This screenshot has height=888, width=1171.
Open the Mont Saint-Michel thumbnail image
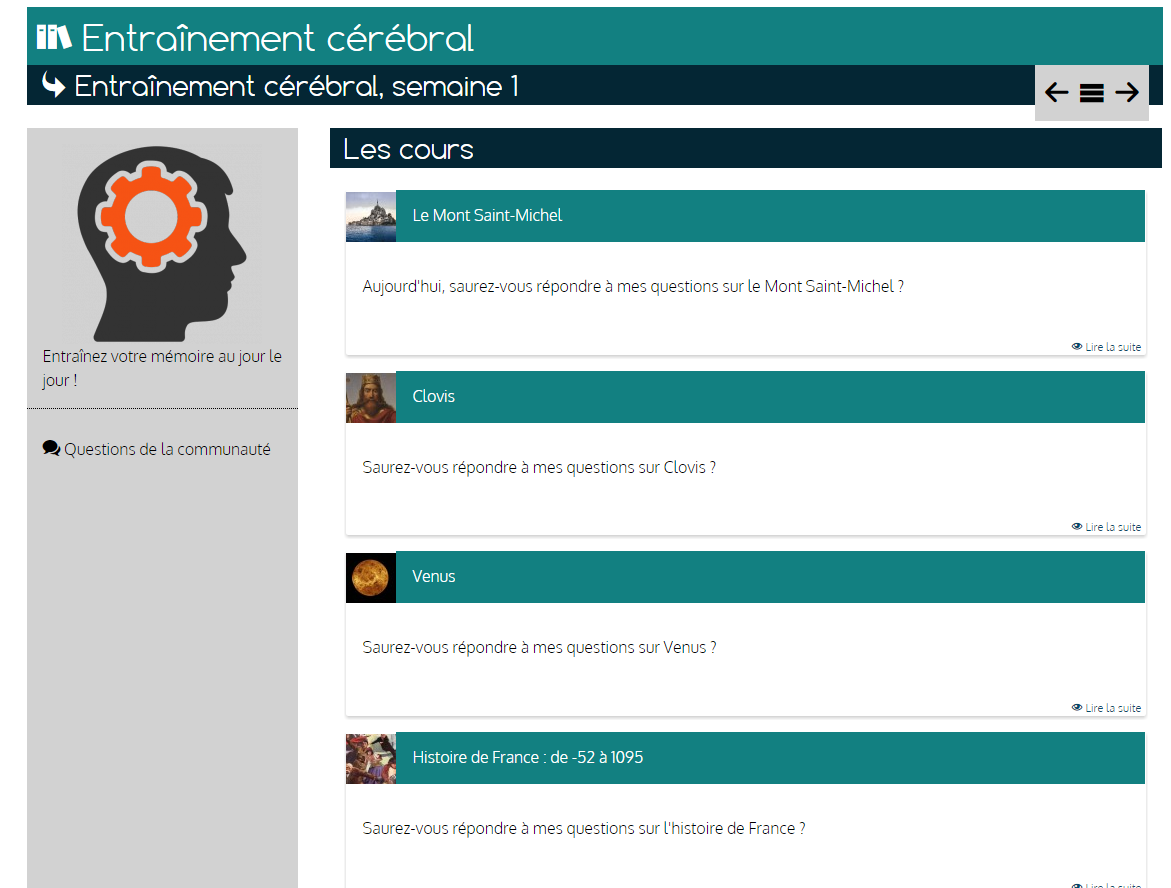[371, 216]
